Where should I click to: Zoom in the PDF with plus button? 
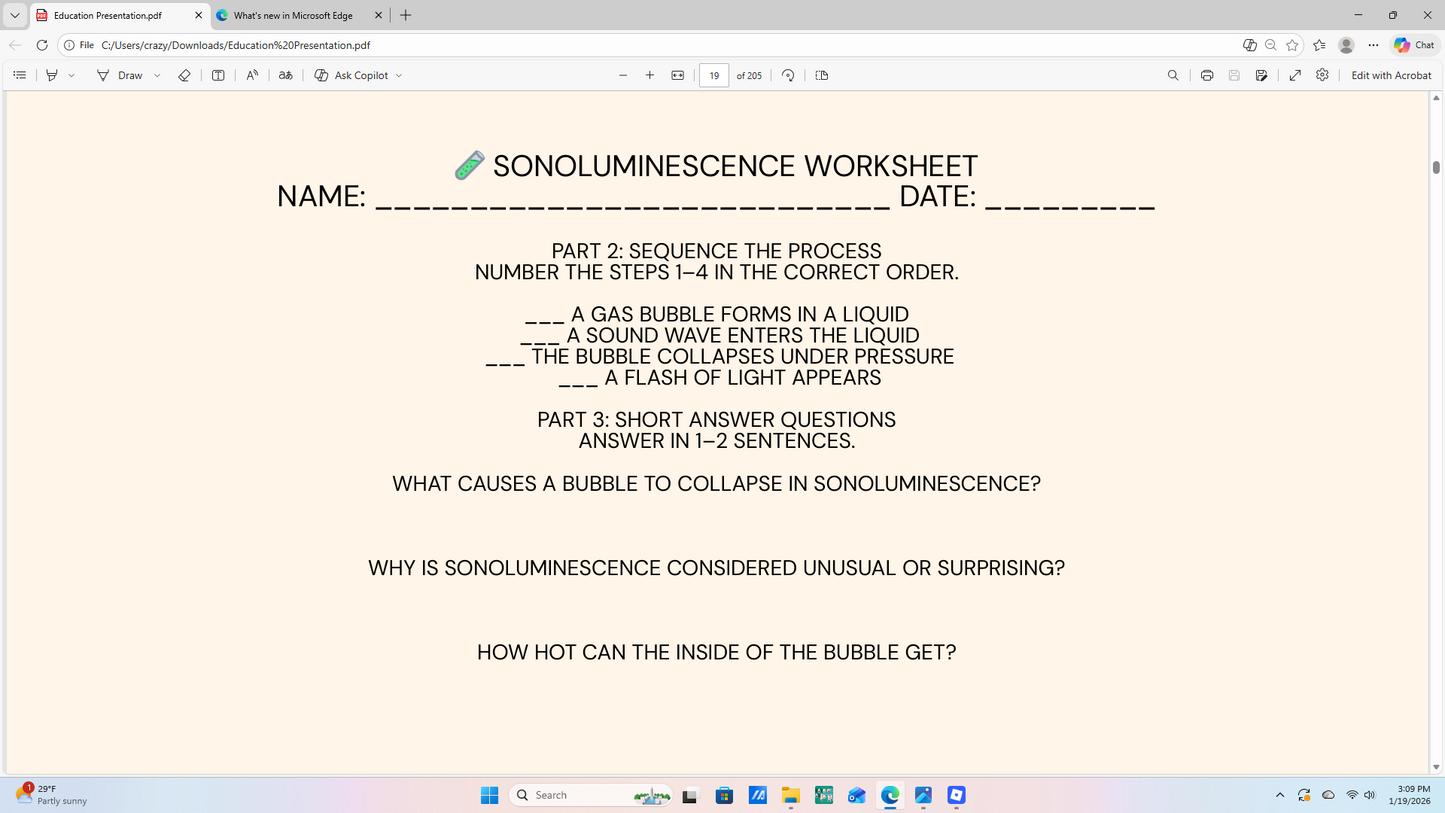(650, 75)
